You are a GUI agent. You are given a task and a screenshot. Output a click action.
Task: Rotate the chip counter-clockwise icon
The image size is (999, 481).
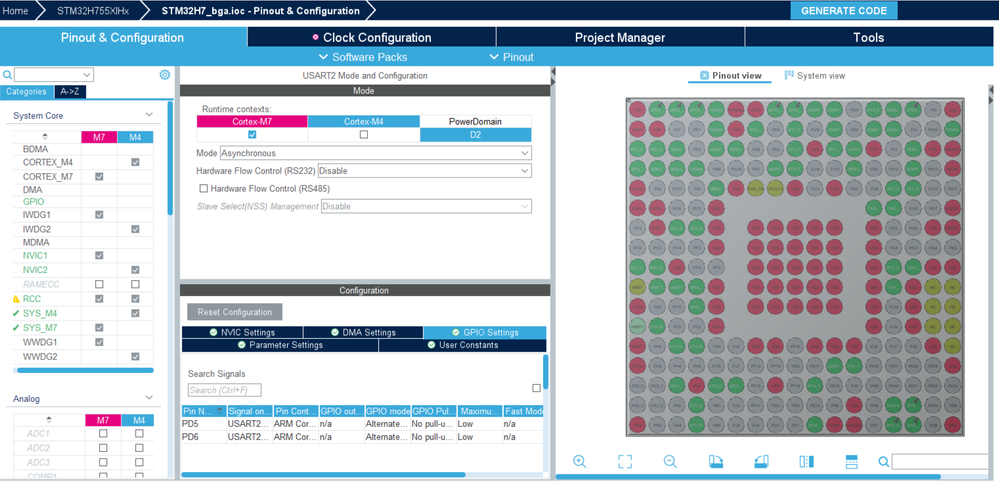click(761, 461)
